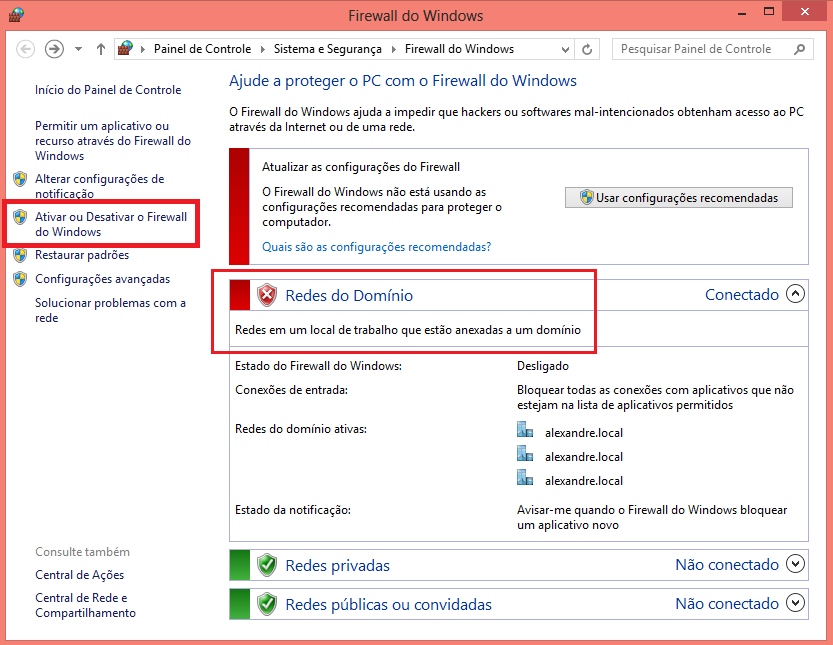Viewport: 833px width, 645px height.
Task: Click green shield for Redes públicas ou convidadas
Action: 267,604
